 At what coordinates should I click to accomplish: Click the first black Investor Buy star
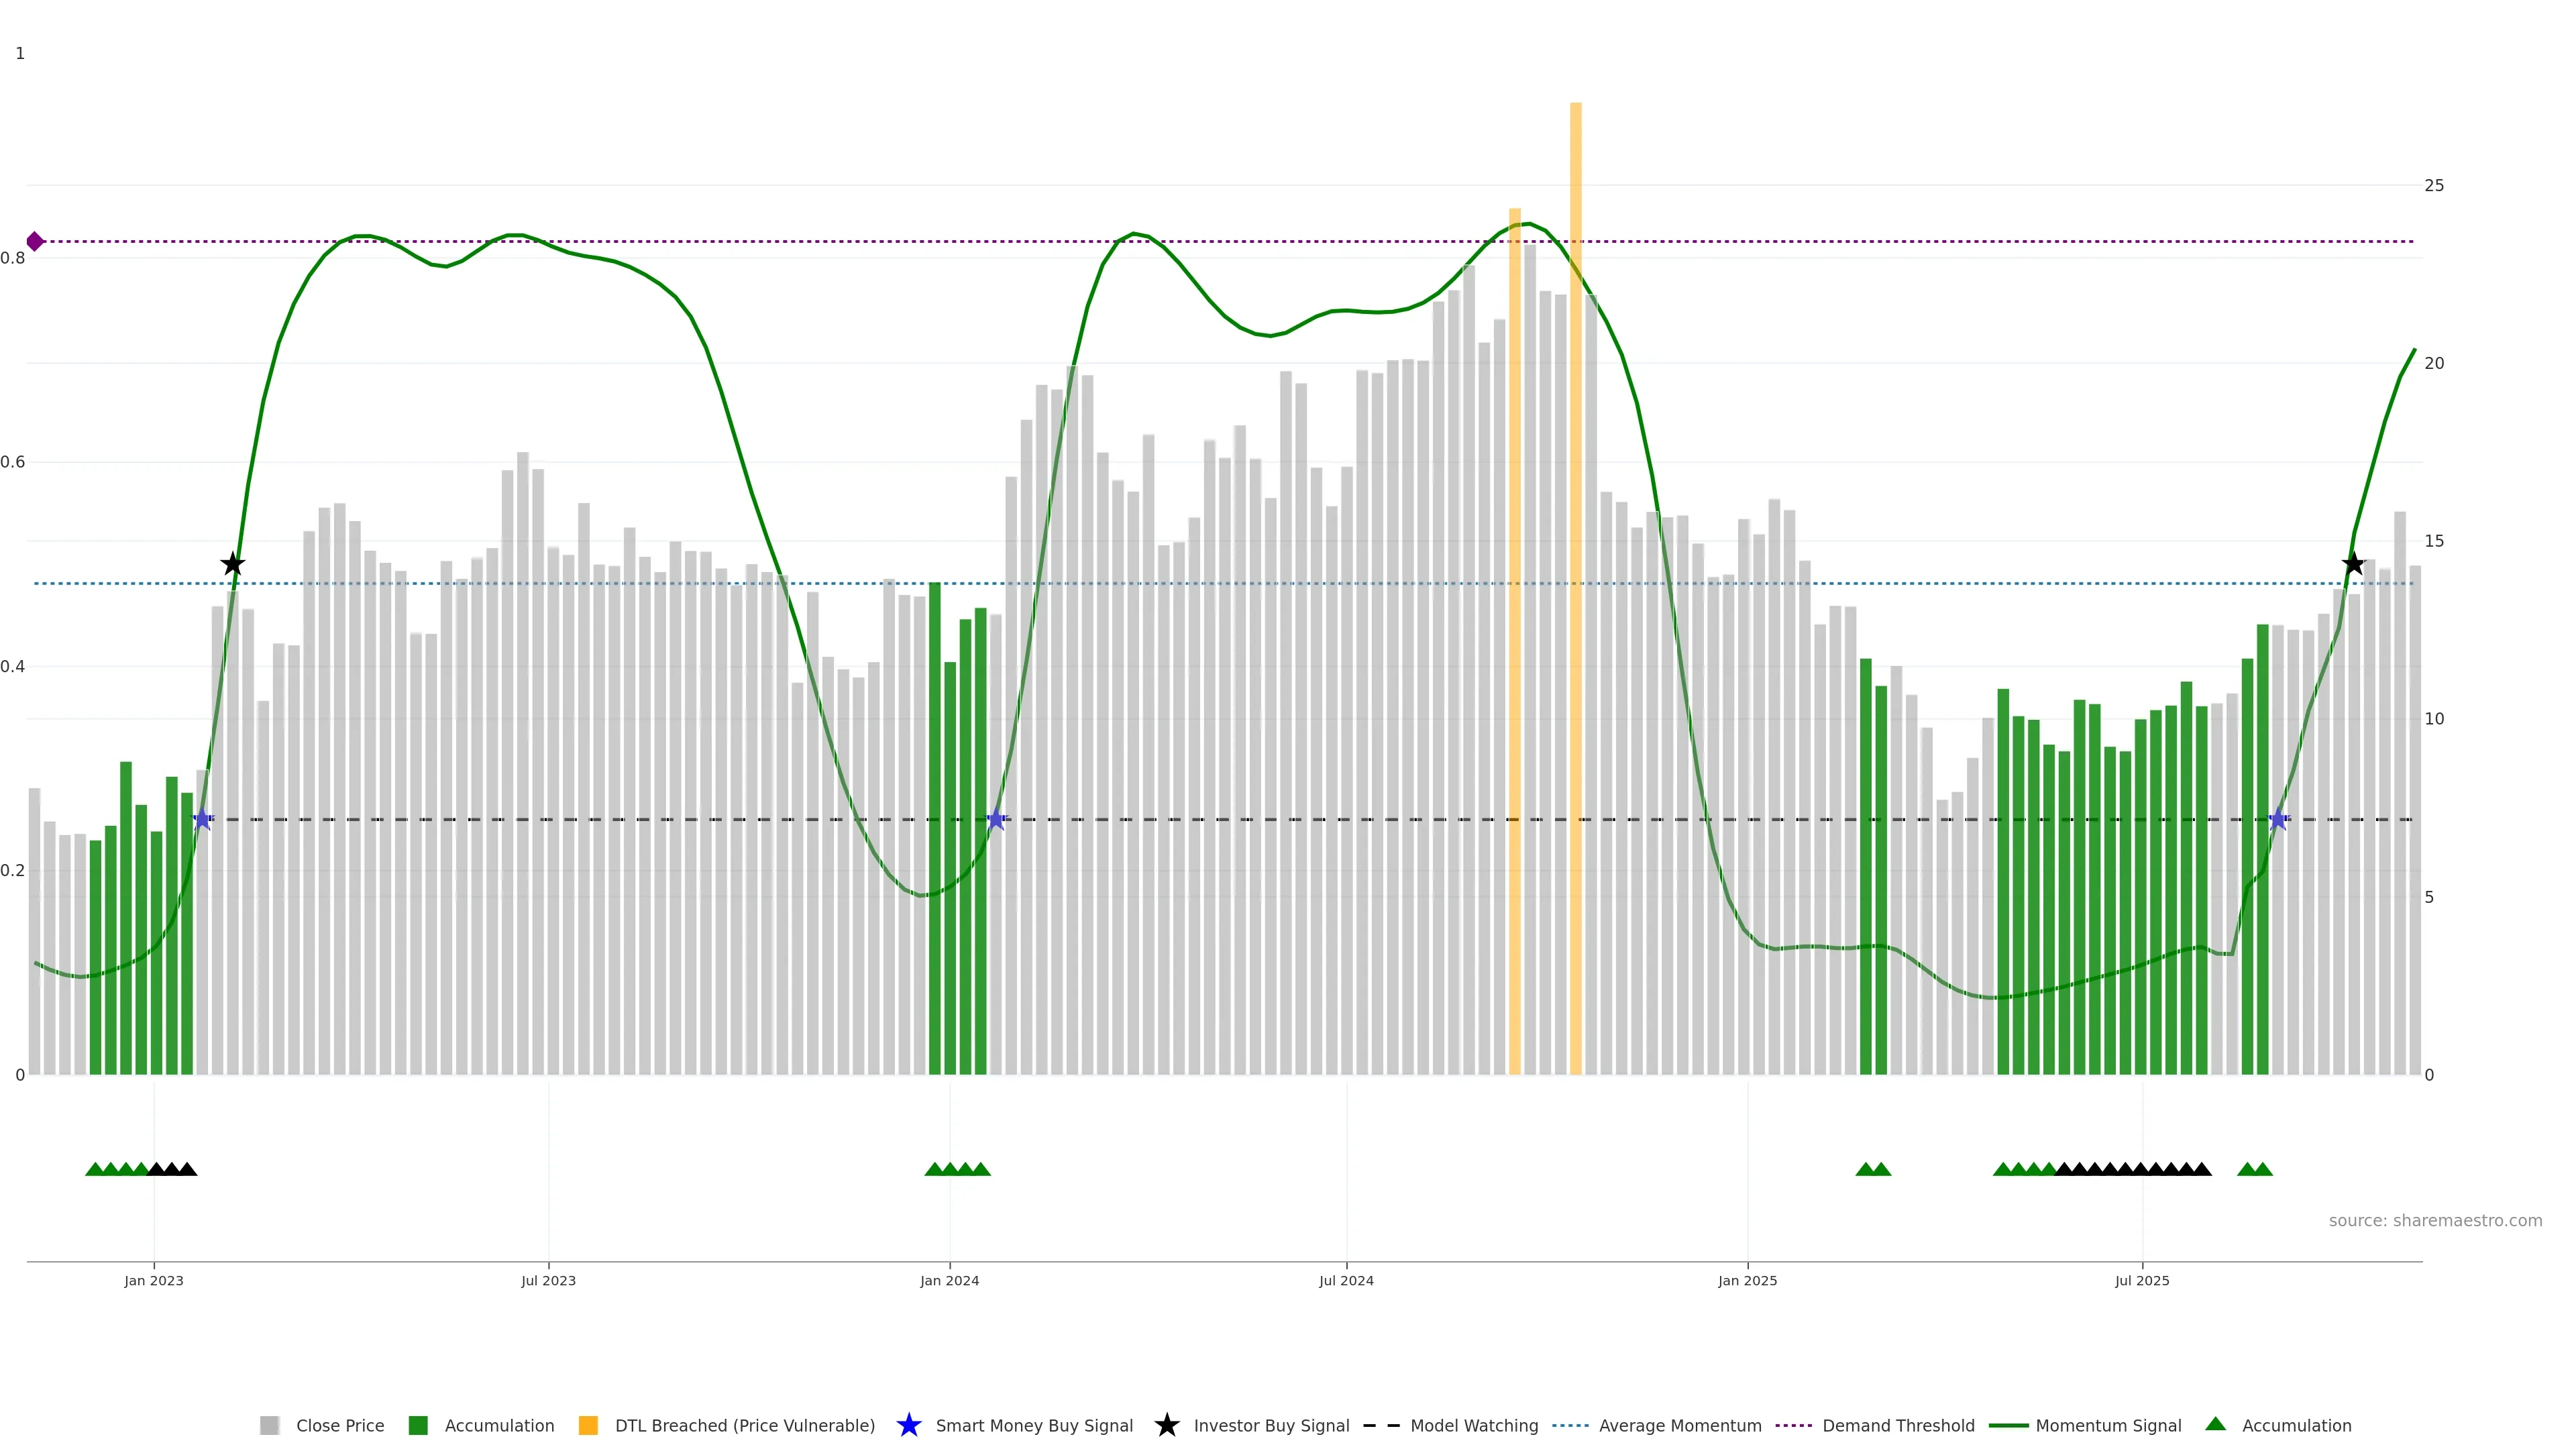(x=232, y=564)
